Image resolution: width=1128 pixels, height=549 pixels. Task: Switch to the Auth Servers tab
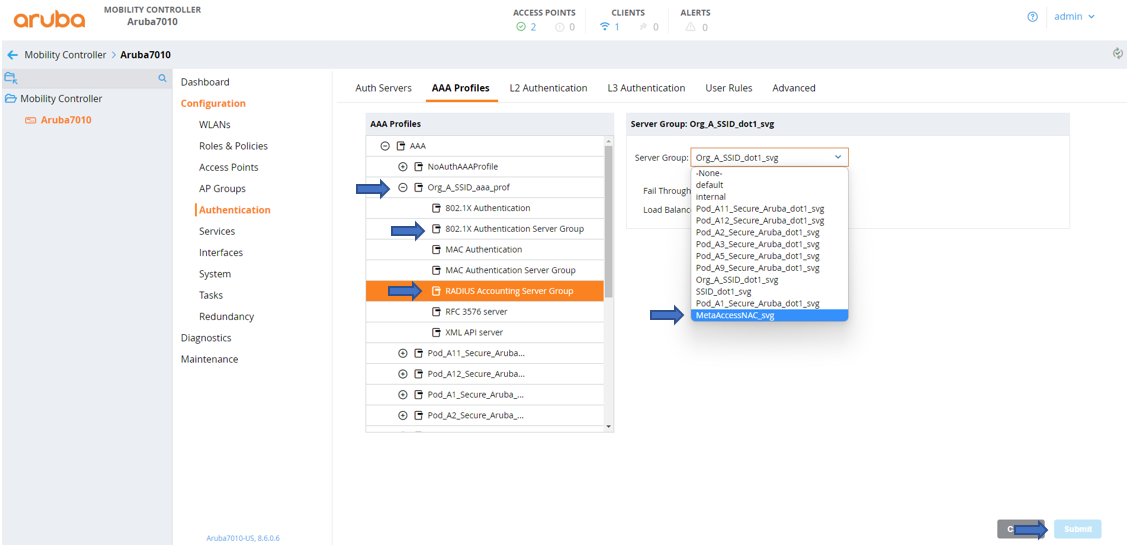tap(383, 88)
